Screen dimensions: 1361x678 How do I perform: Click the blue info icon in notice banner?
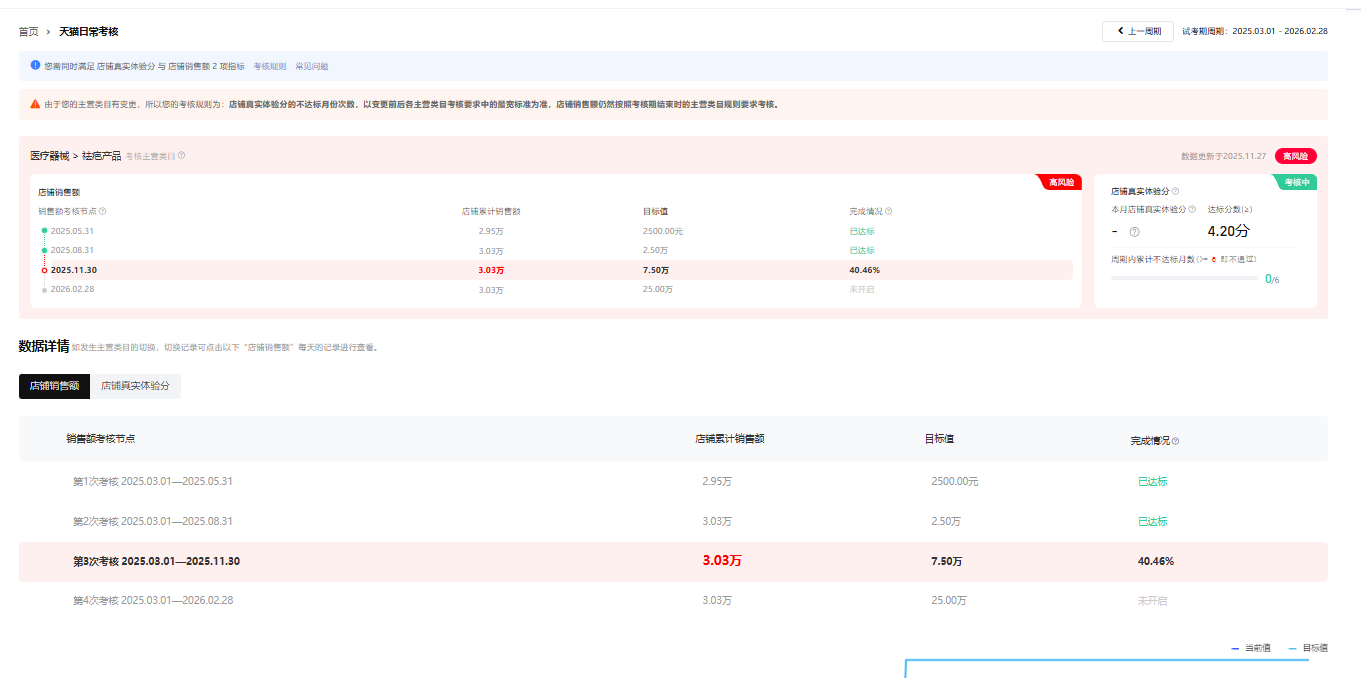[x=35, y=65]
